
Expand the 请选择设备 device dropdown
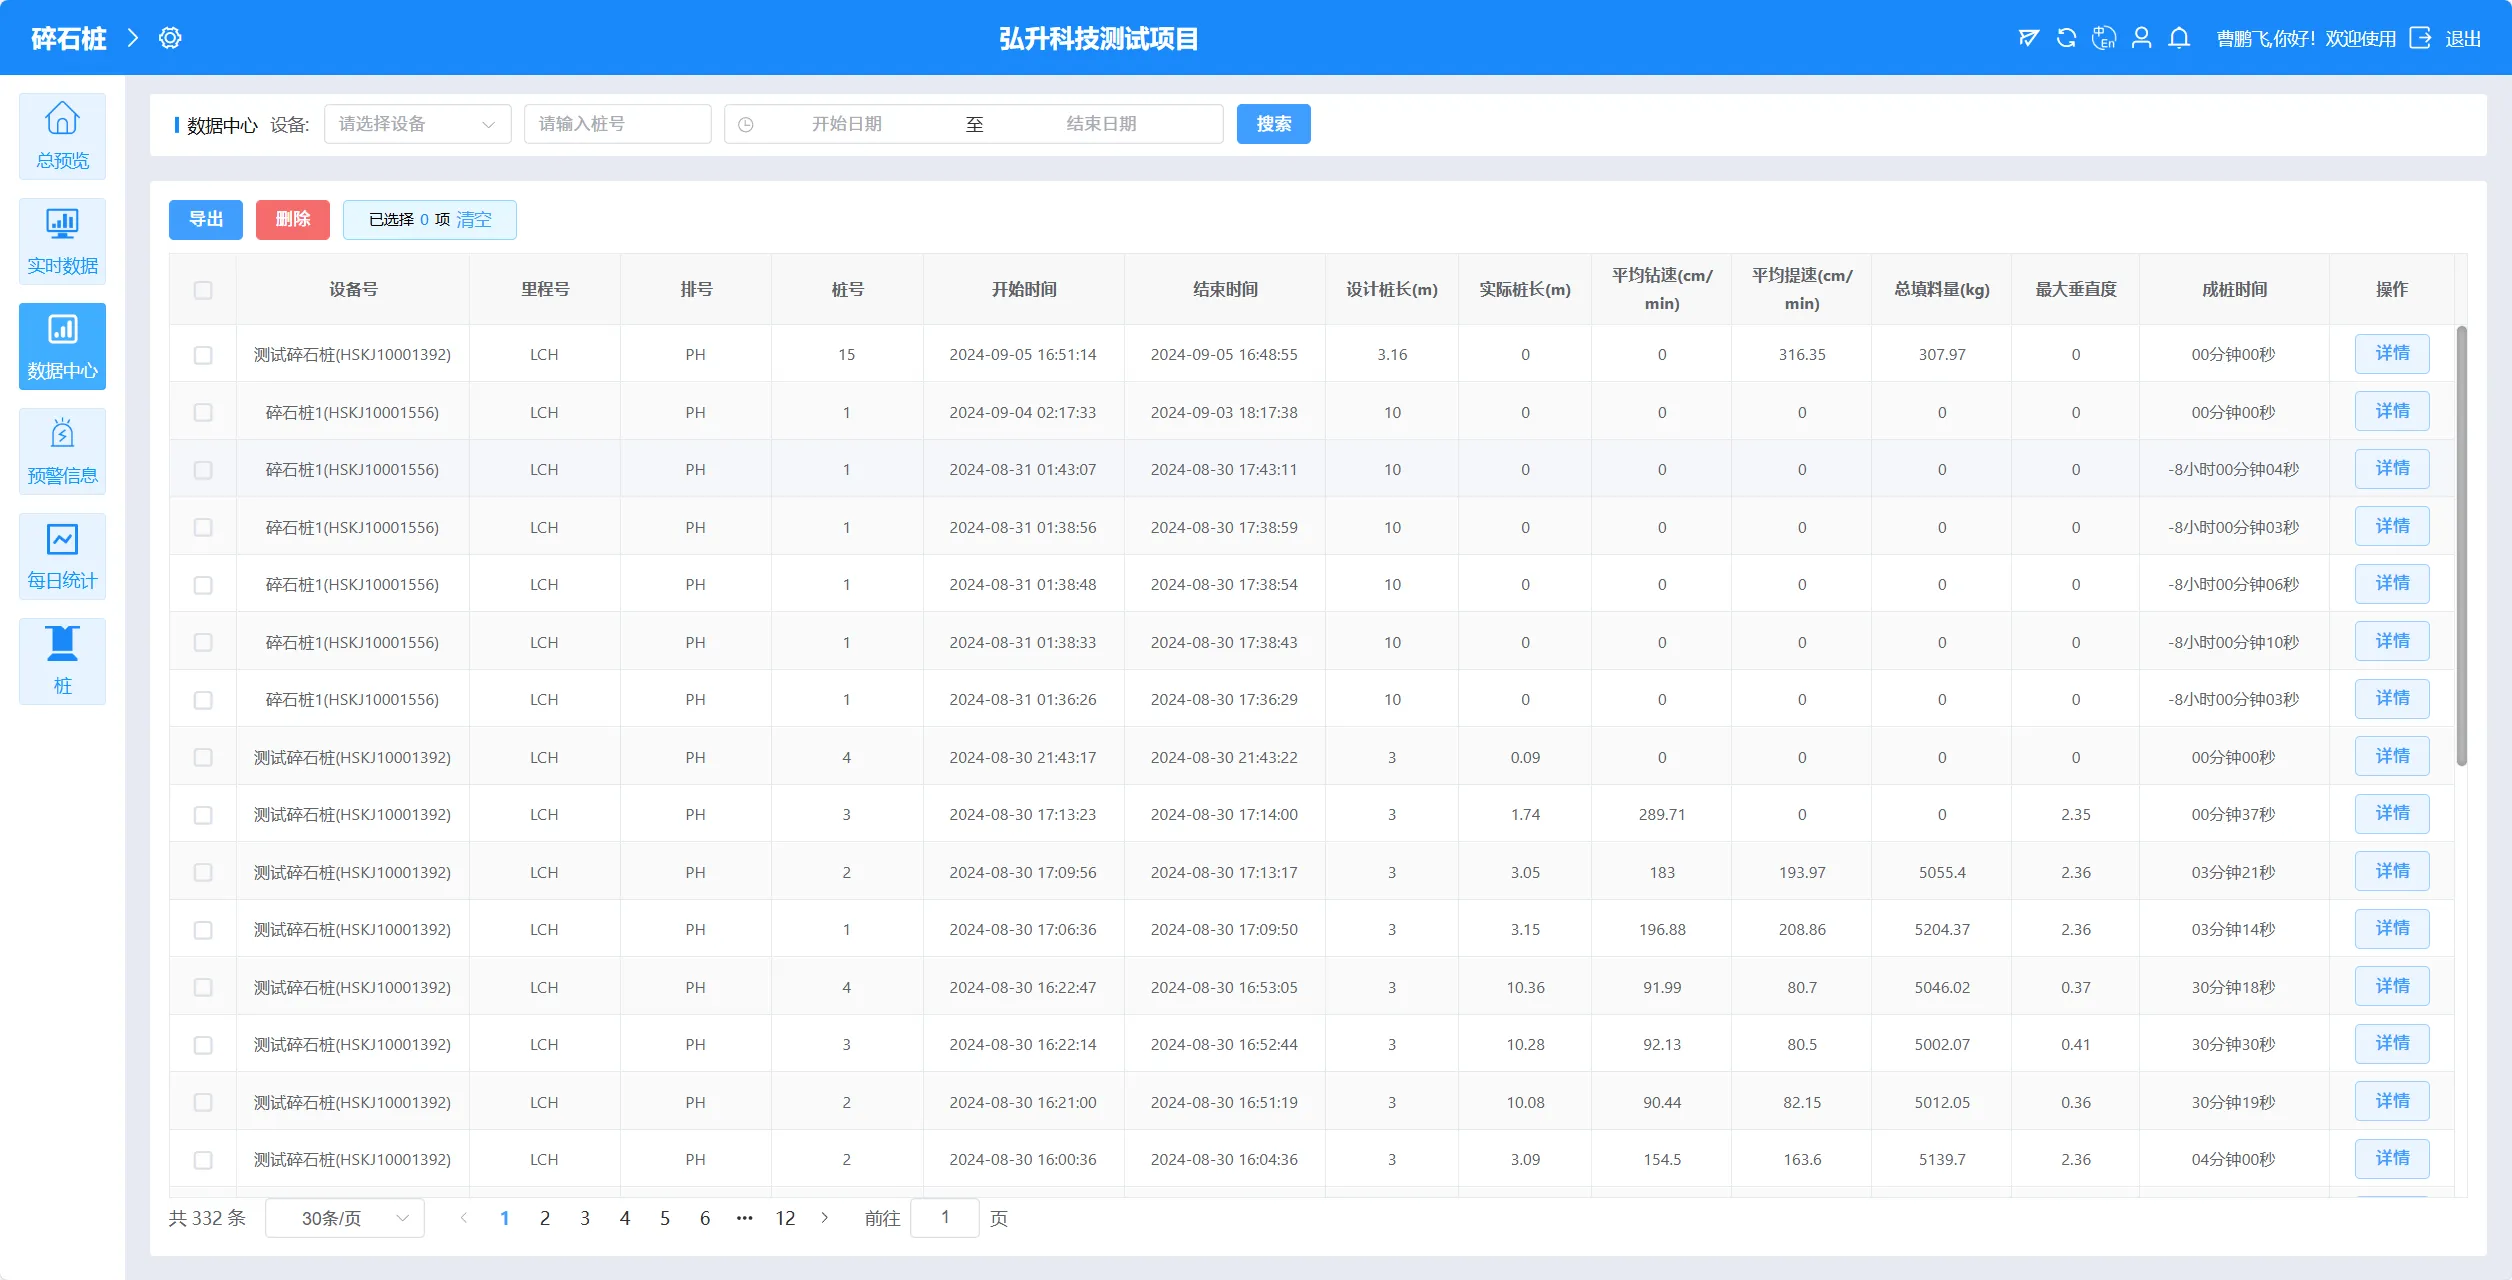[417, 124]
